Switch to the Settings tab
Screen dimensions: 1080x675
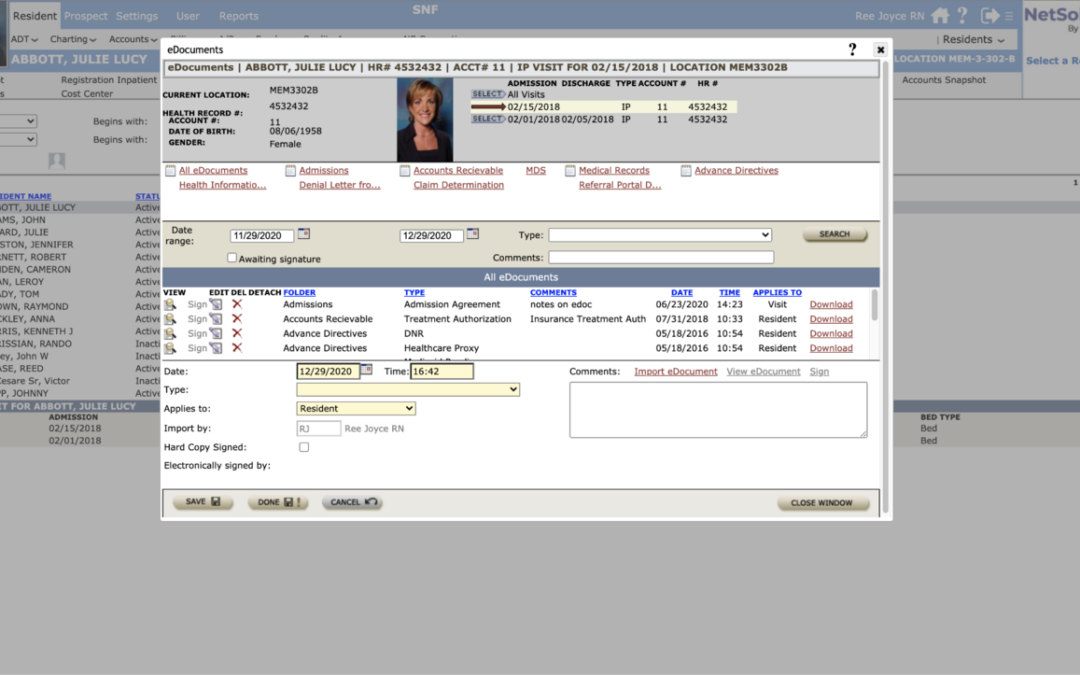coord(136,16)
